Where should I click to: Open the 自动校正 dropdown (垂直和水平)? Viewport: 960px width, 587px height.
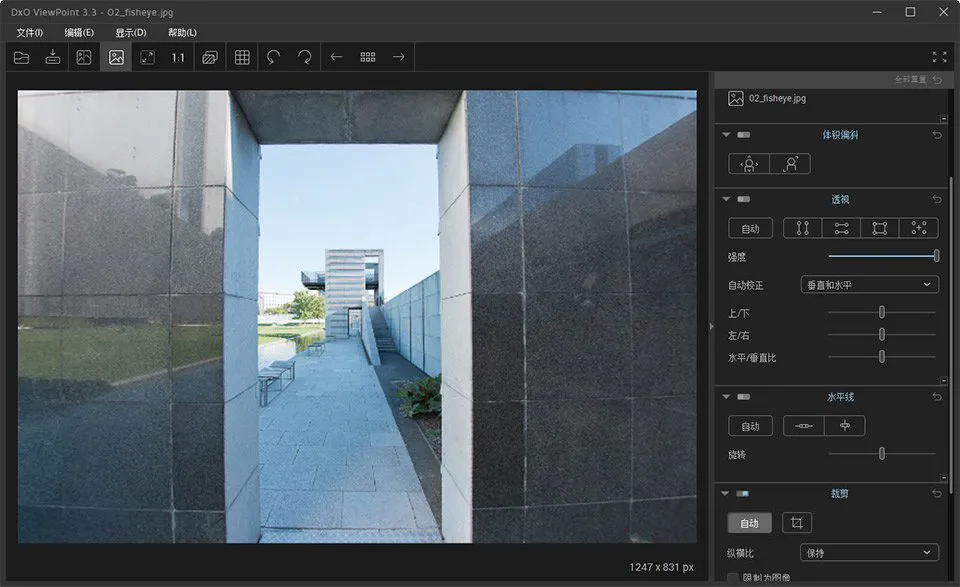point(869,285)
